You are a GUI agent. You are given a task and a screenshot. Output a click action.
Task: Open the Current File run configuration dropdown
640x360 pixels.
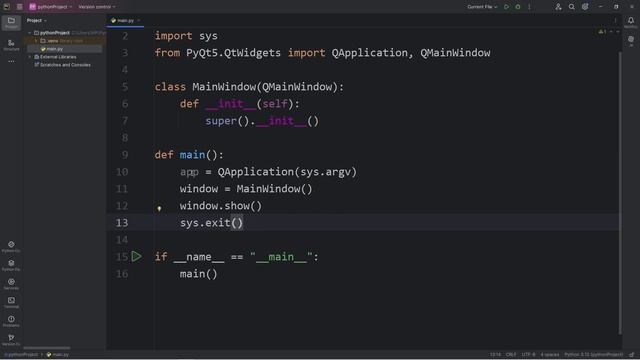pyautogui.click(x=482, y=7)
